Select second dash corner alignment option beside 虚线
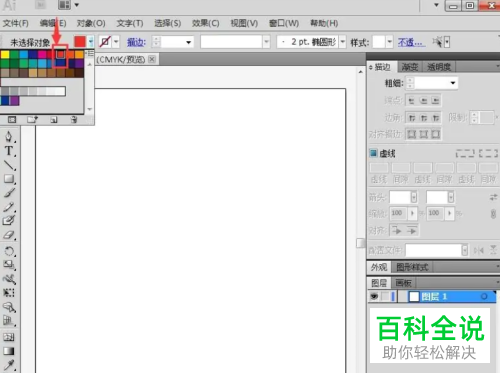 click(x=488, y=153)
